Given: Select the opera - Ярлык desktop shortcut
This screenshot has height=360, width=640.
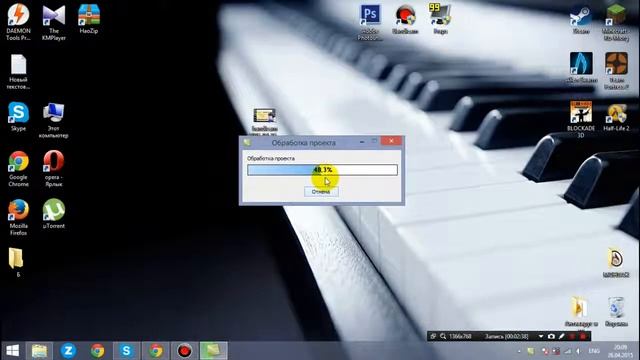Looking at the screenshot, I should pyautogui.click(x=53, y=169).
